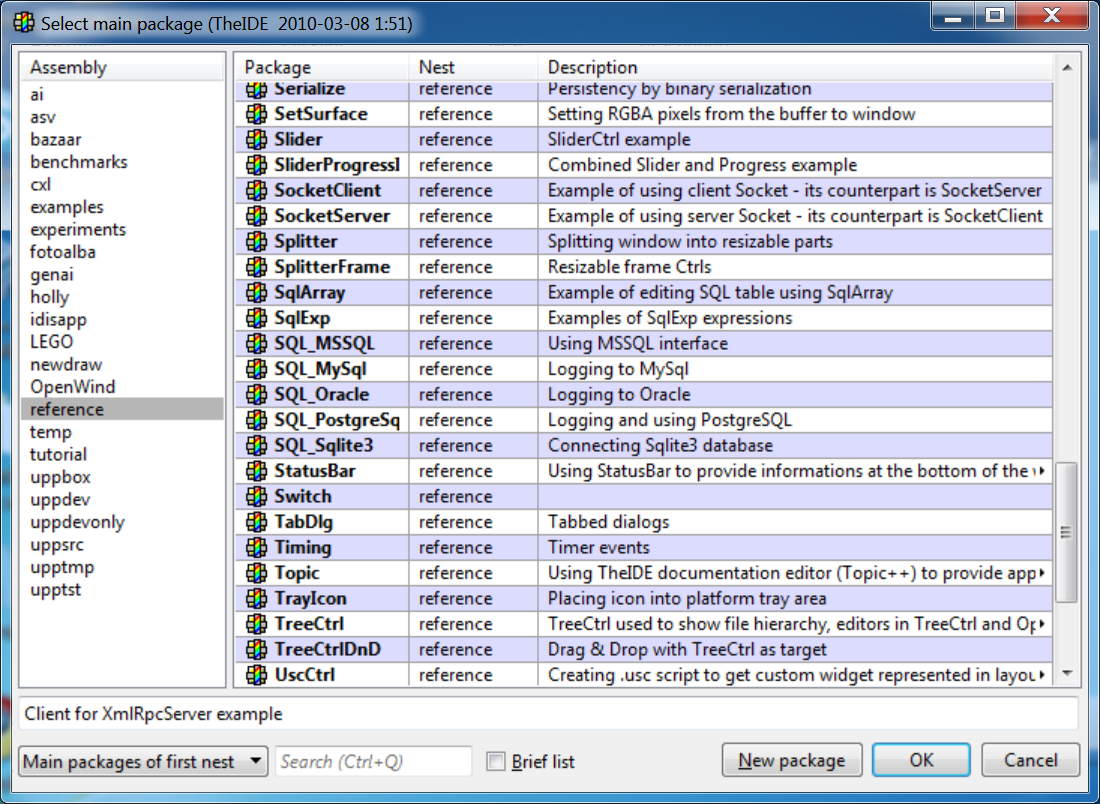
Task: Click the Description column header
Action: [795, 67]
